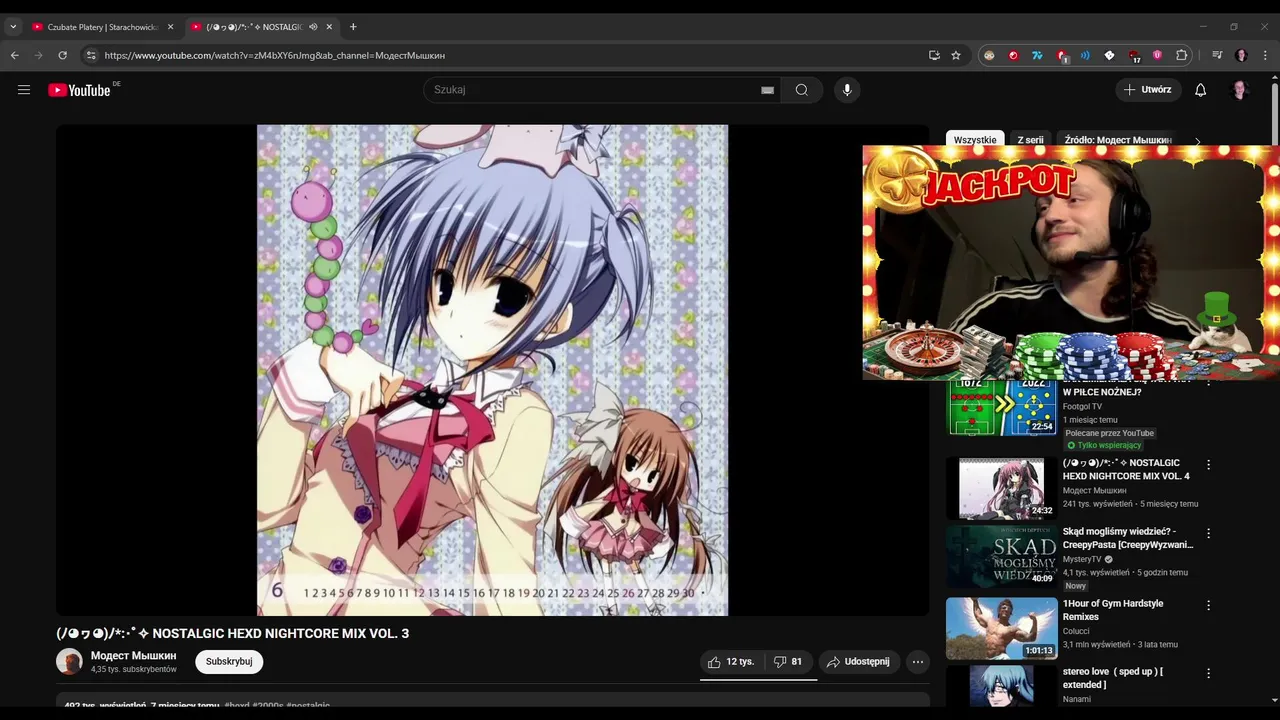Select the Z serii filter chip
The image size is (1280, 720).
(1030, 140)
